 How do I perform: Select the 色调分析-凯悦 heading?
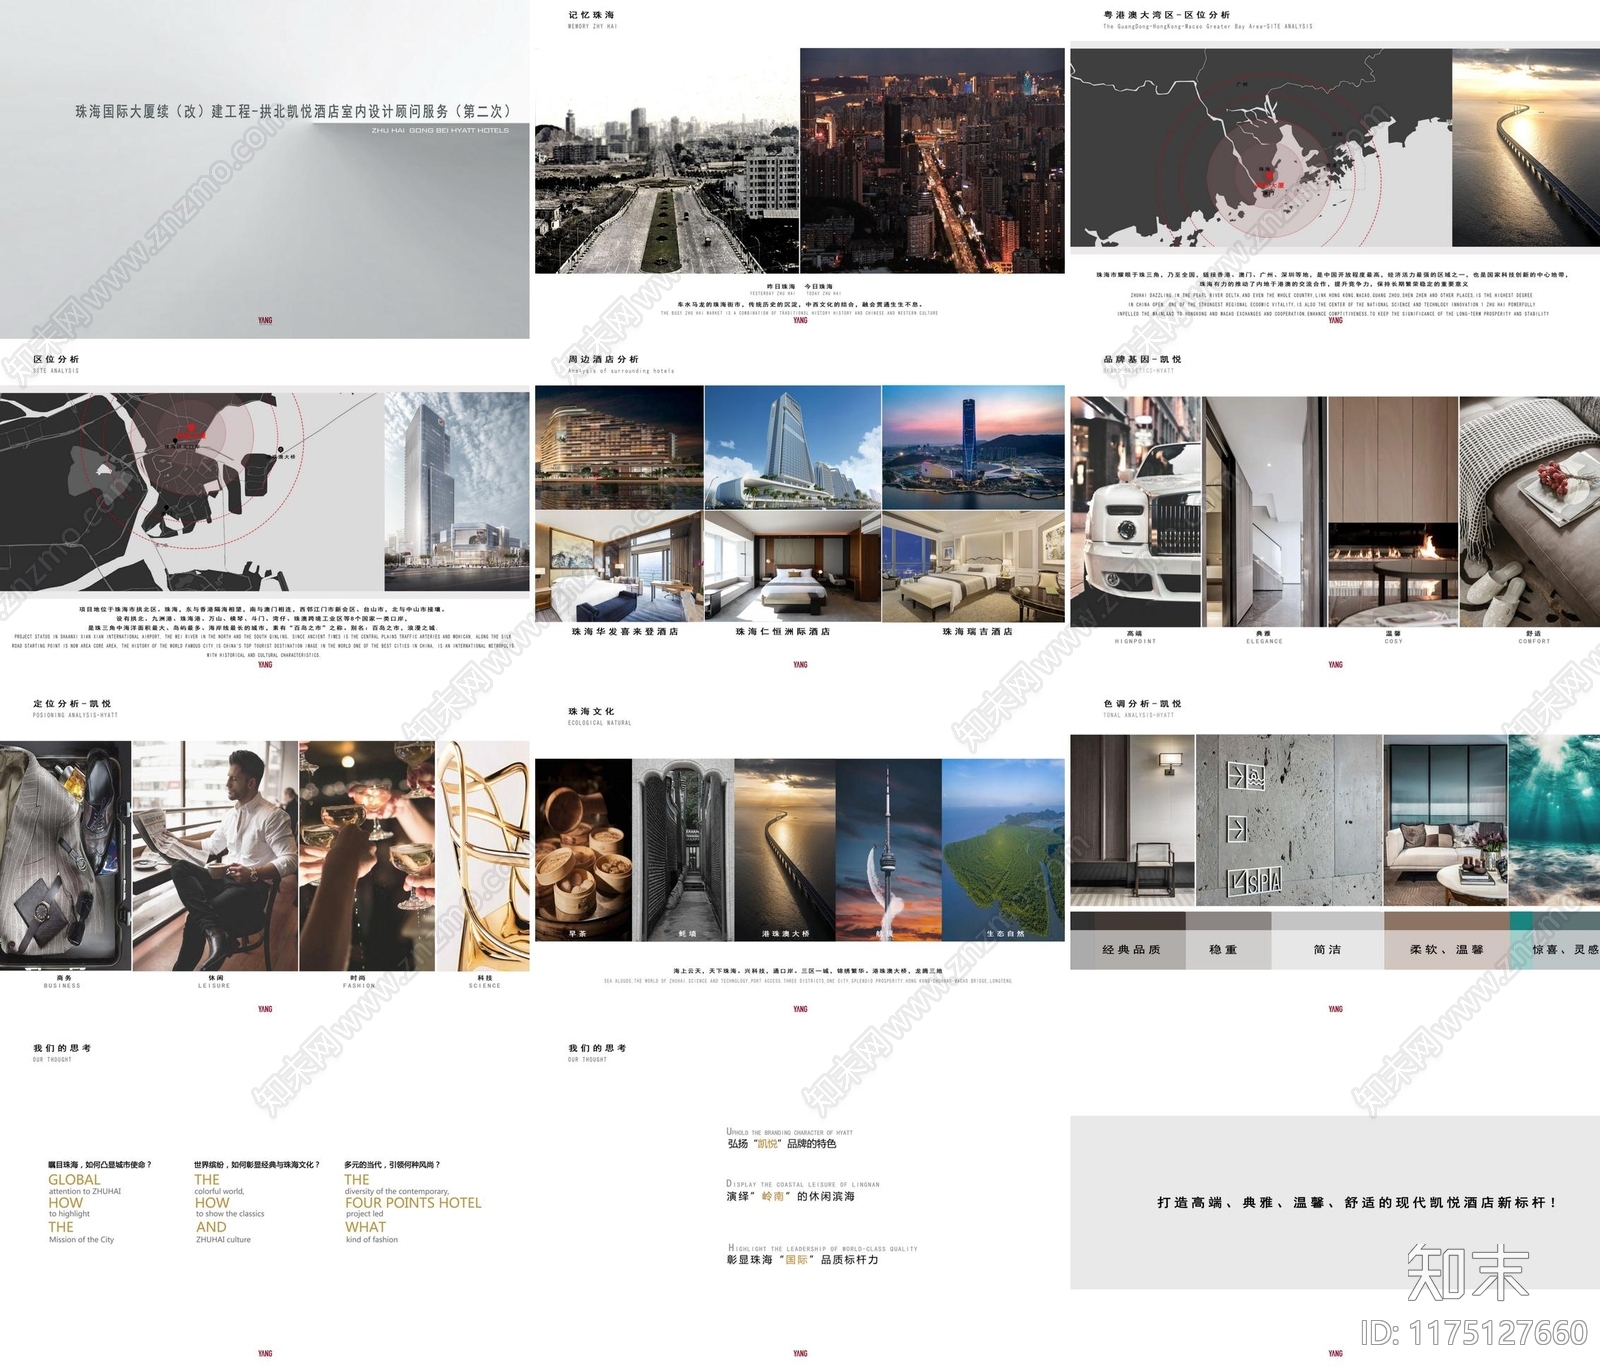1143,704
